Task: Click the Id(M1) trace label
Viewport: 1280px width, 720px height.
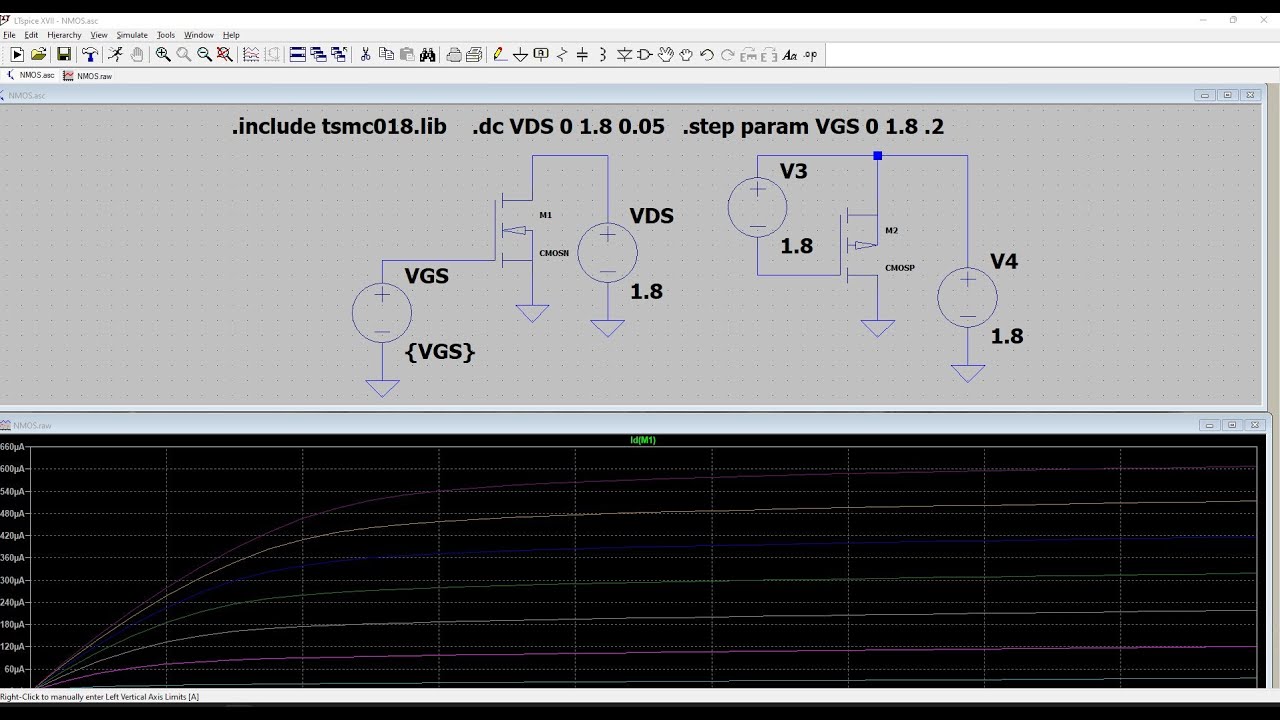Action: 643,440
